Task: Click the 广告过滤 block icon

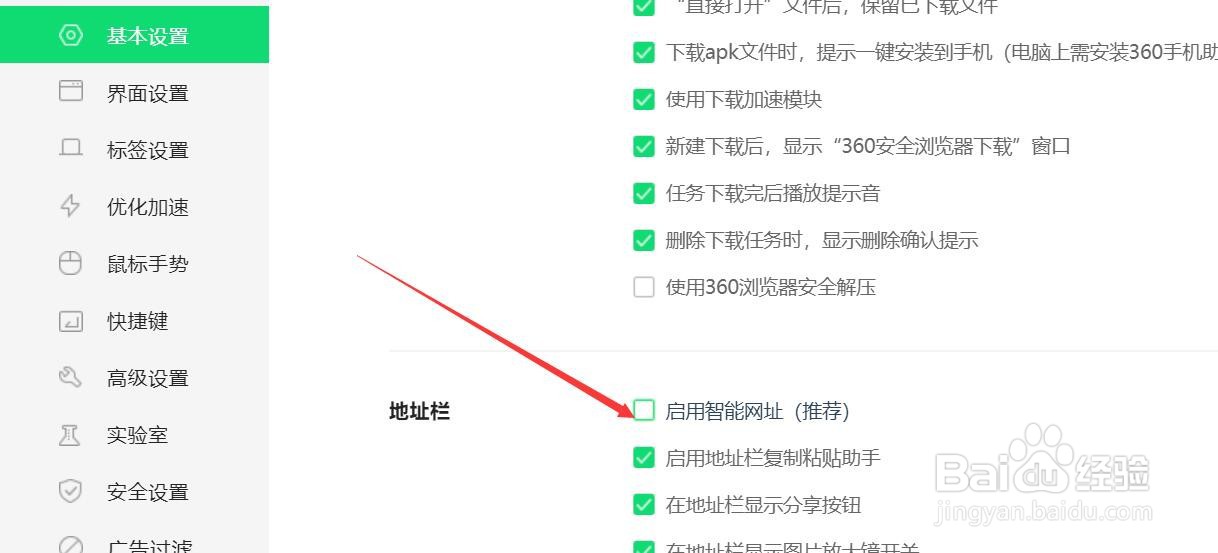Action: (x=71, y=546)
